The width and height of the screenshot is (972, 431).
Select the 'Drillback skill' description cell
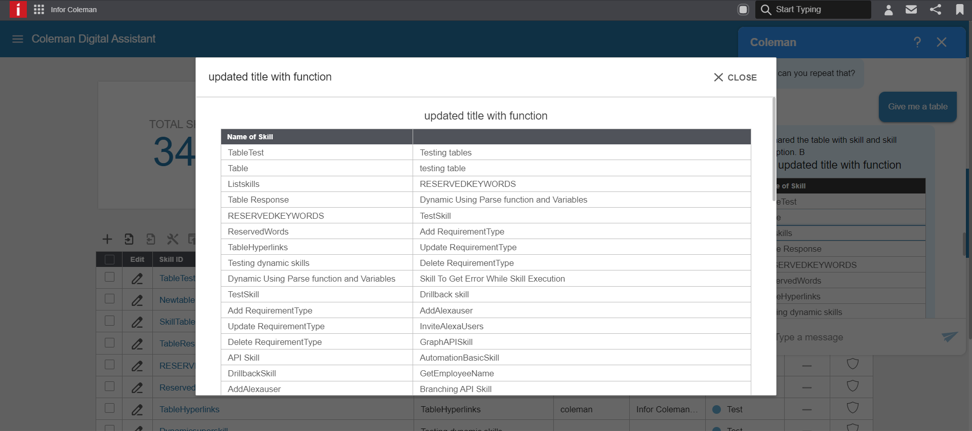pyautogui.click(x=581, y=295)
